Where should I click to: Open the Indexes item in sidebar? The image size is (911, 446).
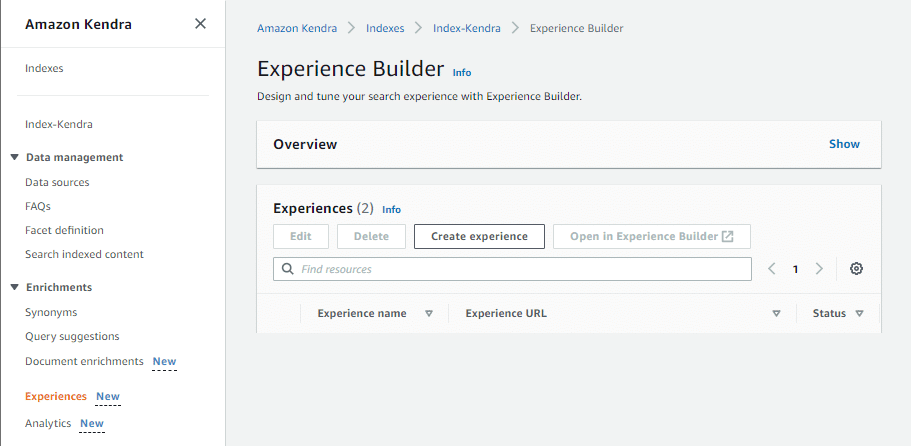(x=44, y=69)
